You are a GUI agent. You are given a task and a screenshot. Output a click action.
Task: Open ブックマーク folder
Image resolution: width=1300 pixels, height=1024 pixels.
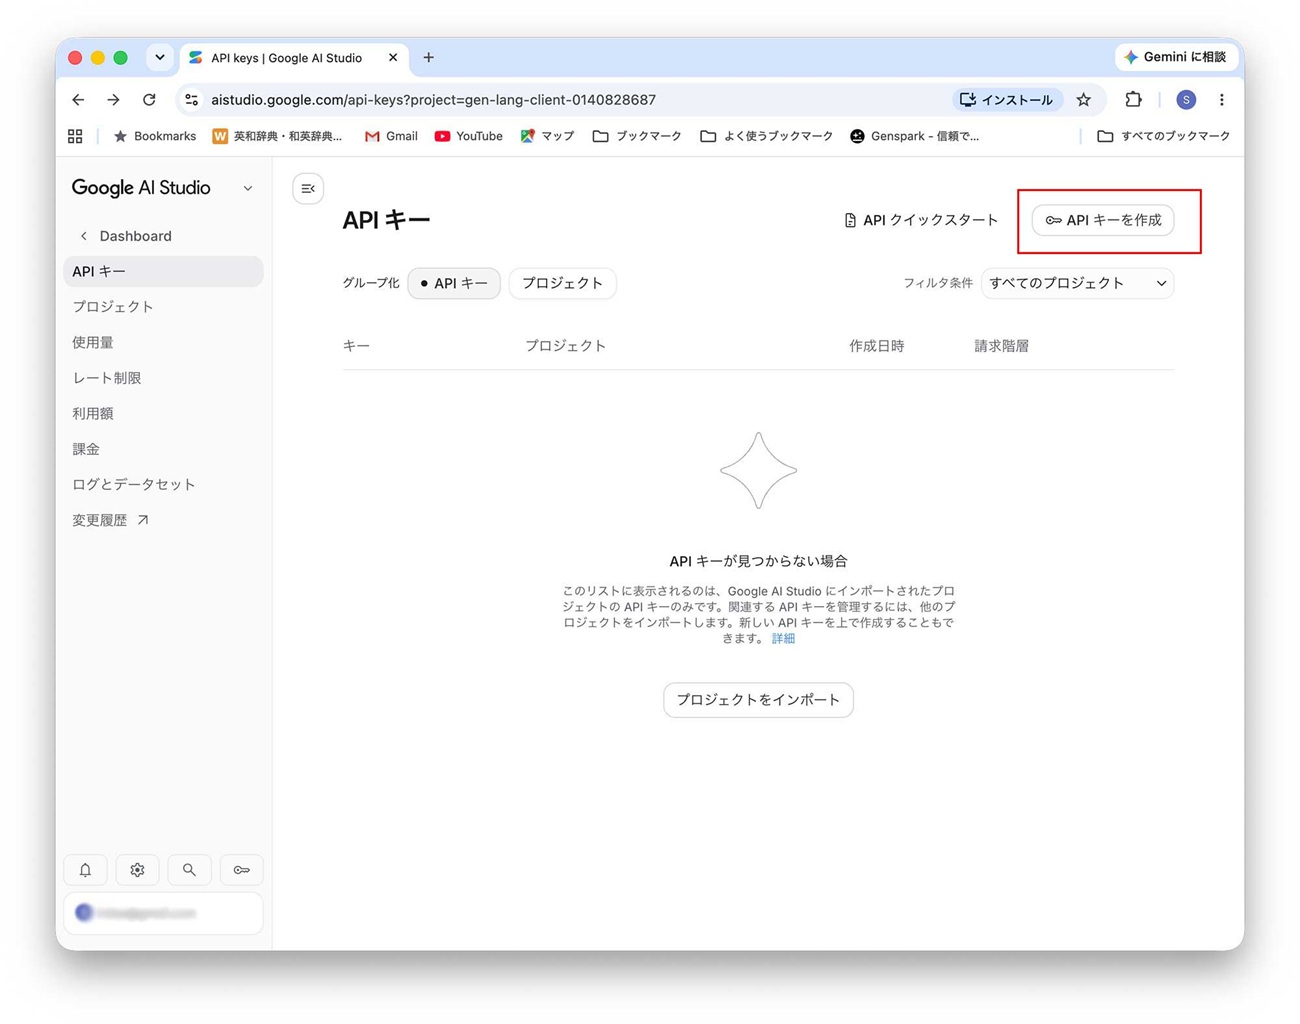pyautogui.click(x=637, y=136)
